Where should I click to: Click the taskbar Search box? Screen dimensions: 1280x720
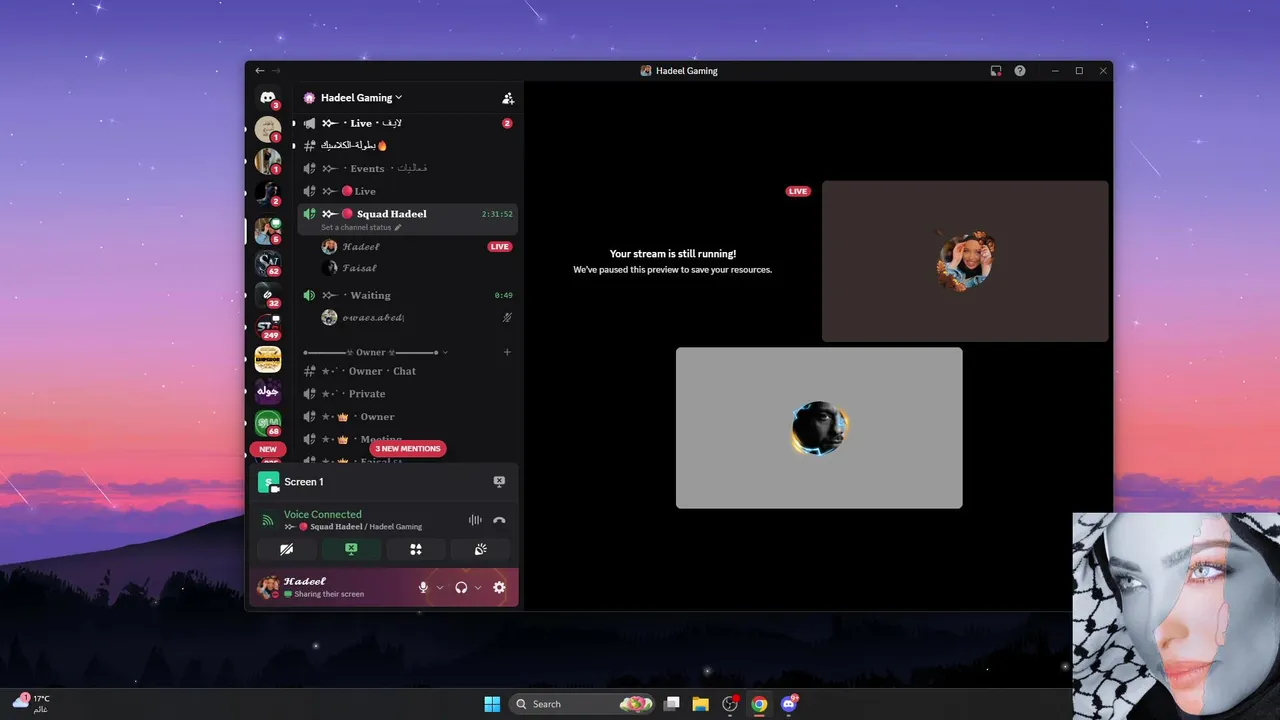point(582,704)
